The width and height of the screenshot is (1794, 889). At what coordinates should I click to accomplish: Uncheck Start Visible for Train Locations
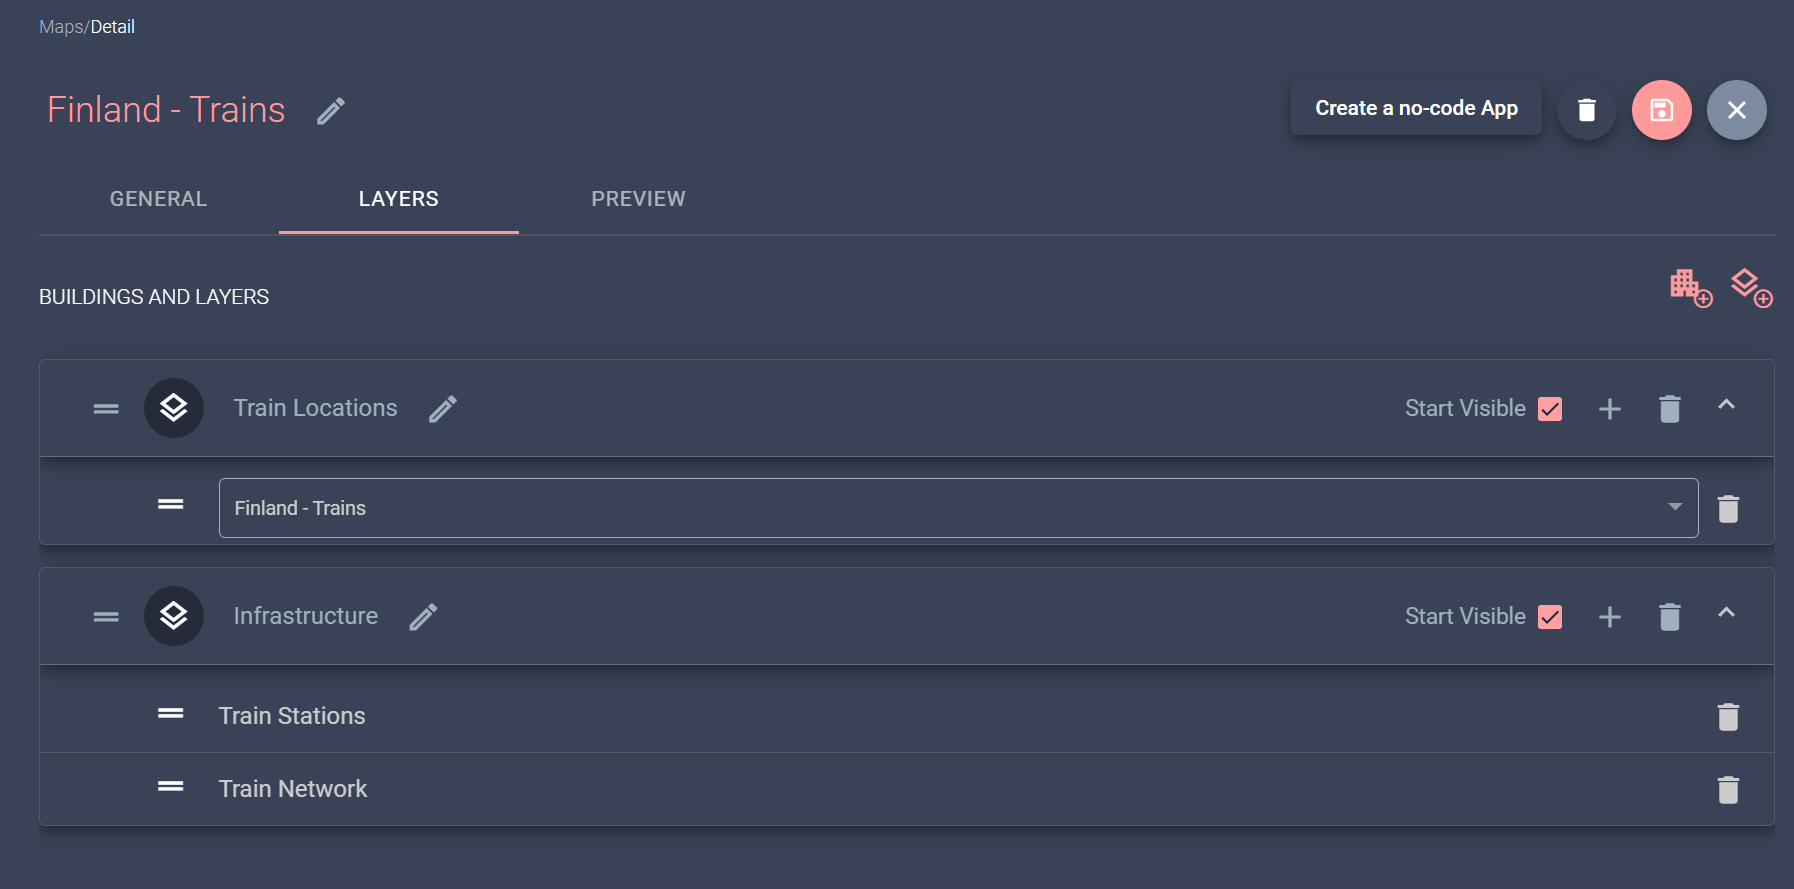[x=1550, y=409]
